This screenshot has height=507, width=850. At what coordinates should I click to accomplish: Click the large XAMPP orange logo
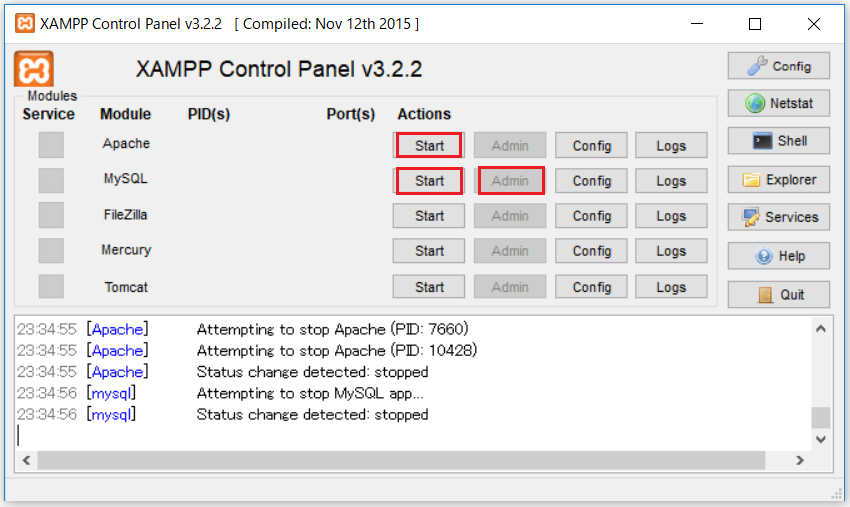pos(34,69)
